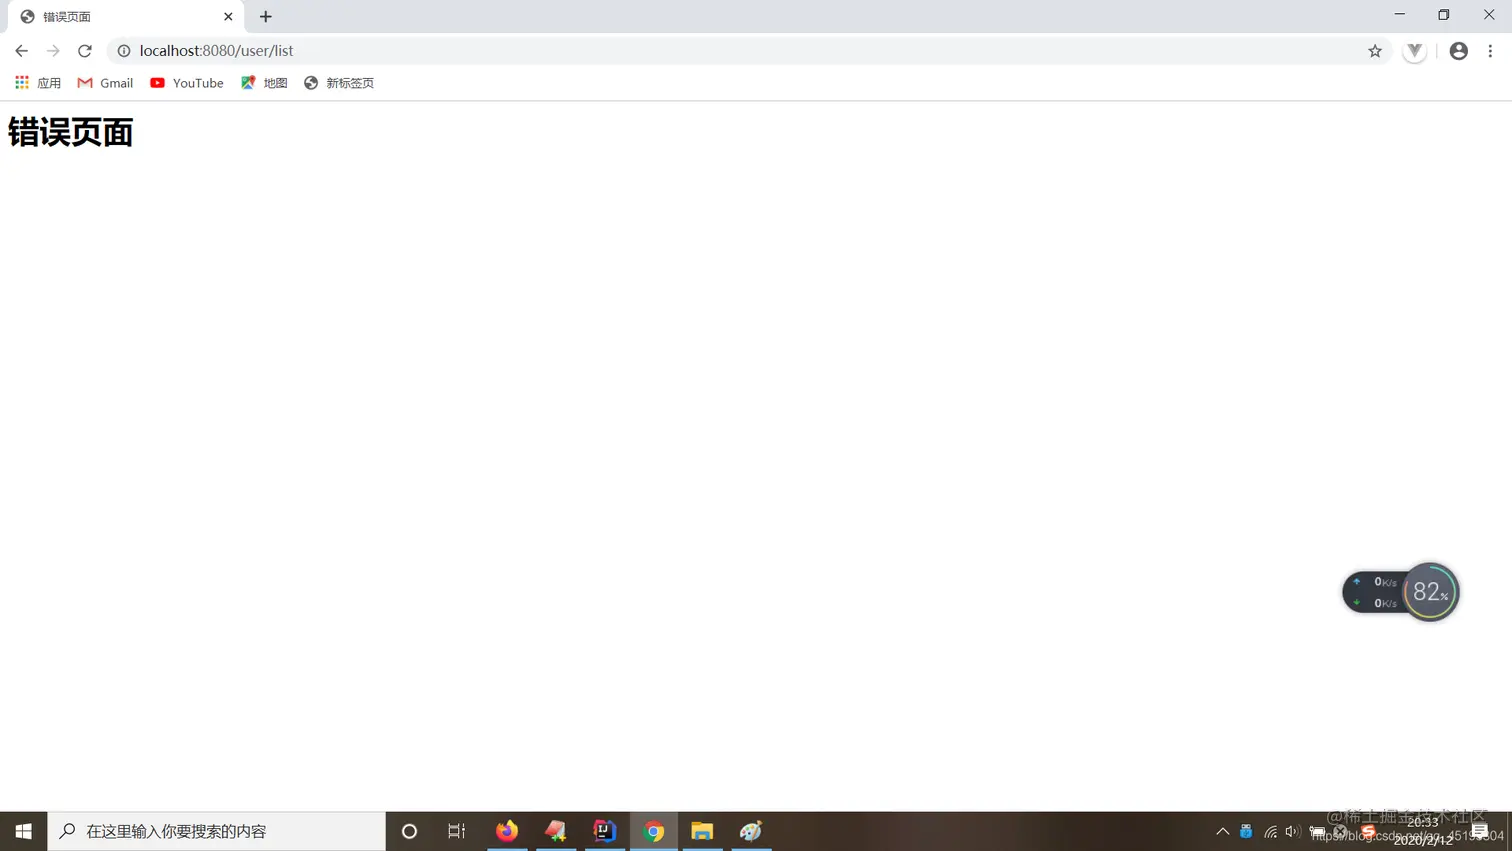Open the Windows Start menu

24,831
